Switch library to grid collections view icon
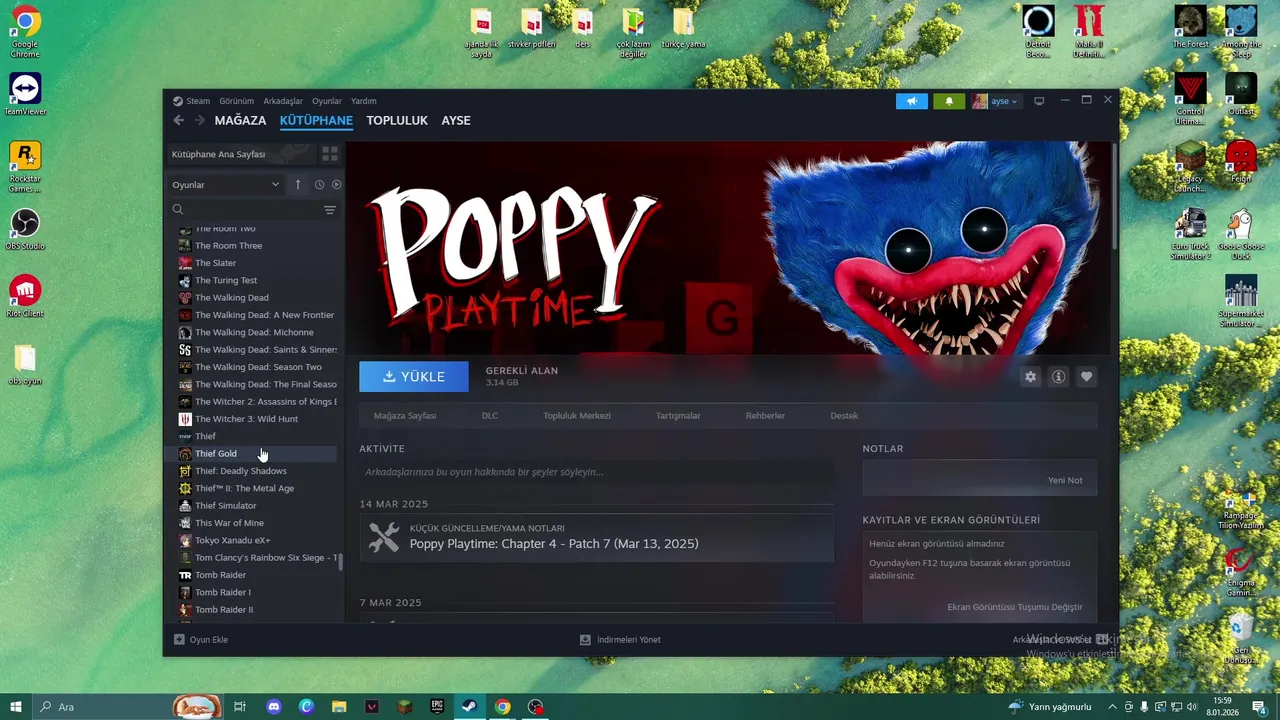Image resolution: width=1280 pixels, height=720 pixels. (329, 154)
